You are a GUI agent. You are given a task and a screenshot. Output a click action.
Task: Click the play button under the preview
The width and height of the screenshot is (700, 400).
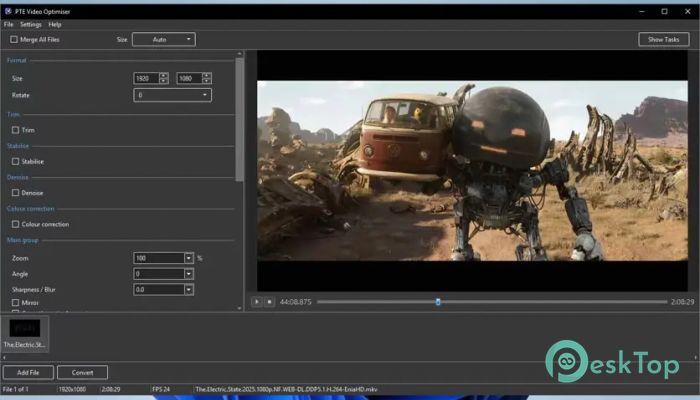click(257, 302)
